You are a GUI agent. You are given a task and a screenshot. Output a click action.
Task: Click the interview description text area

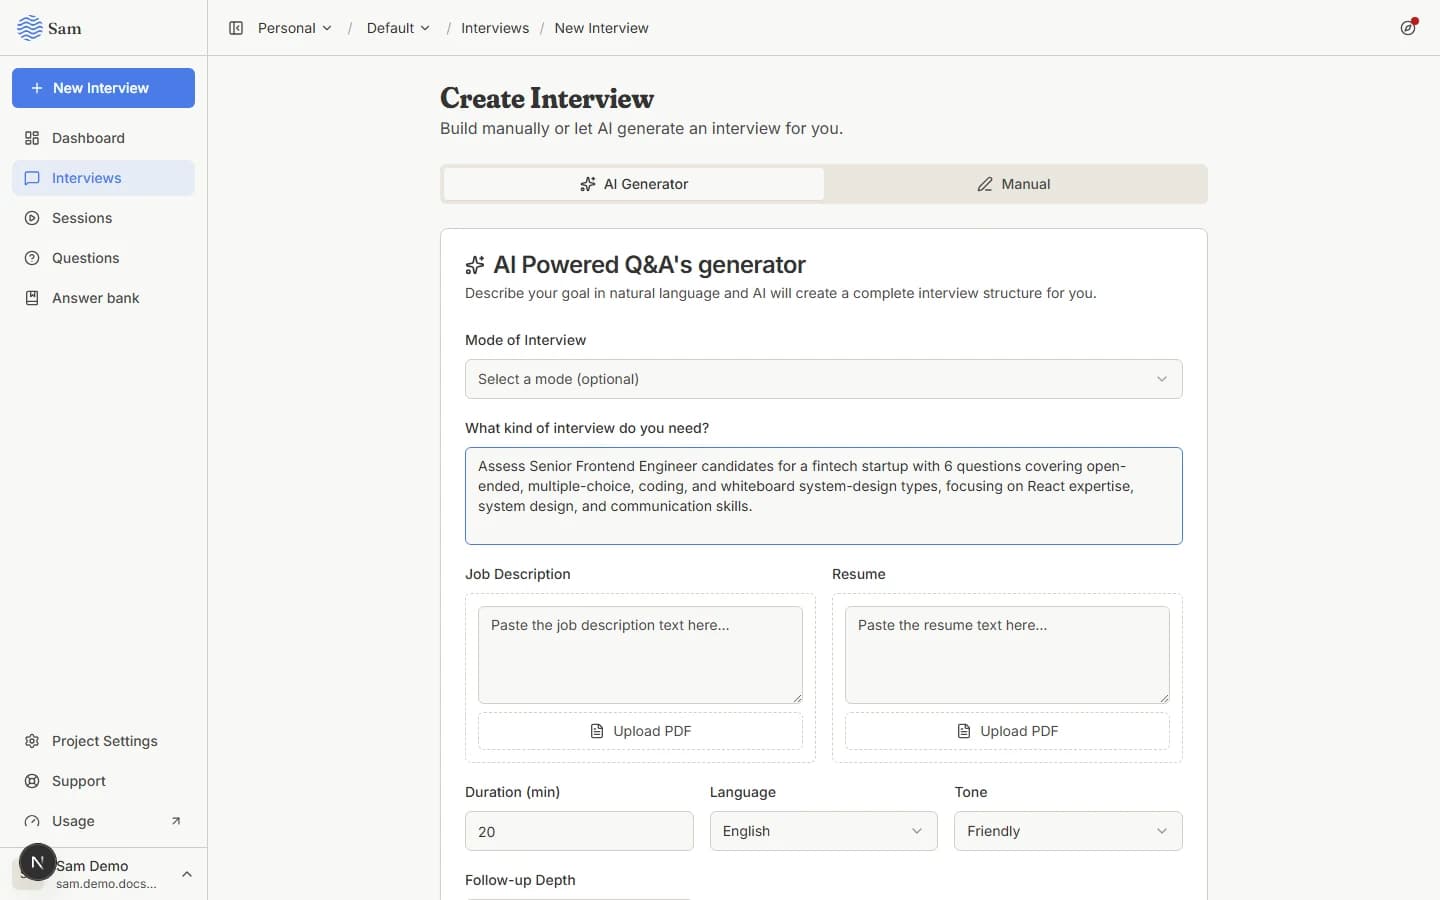(x=824, y=496)
